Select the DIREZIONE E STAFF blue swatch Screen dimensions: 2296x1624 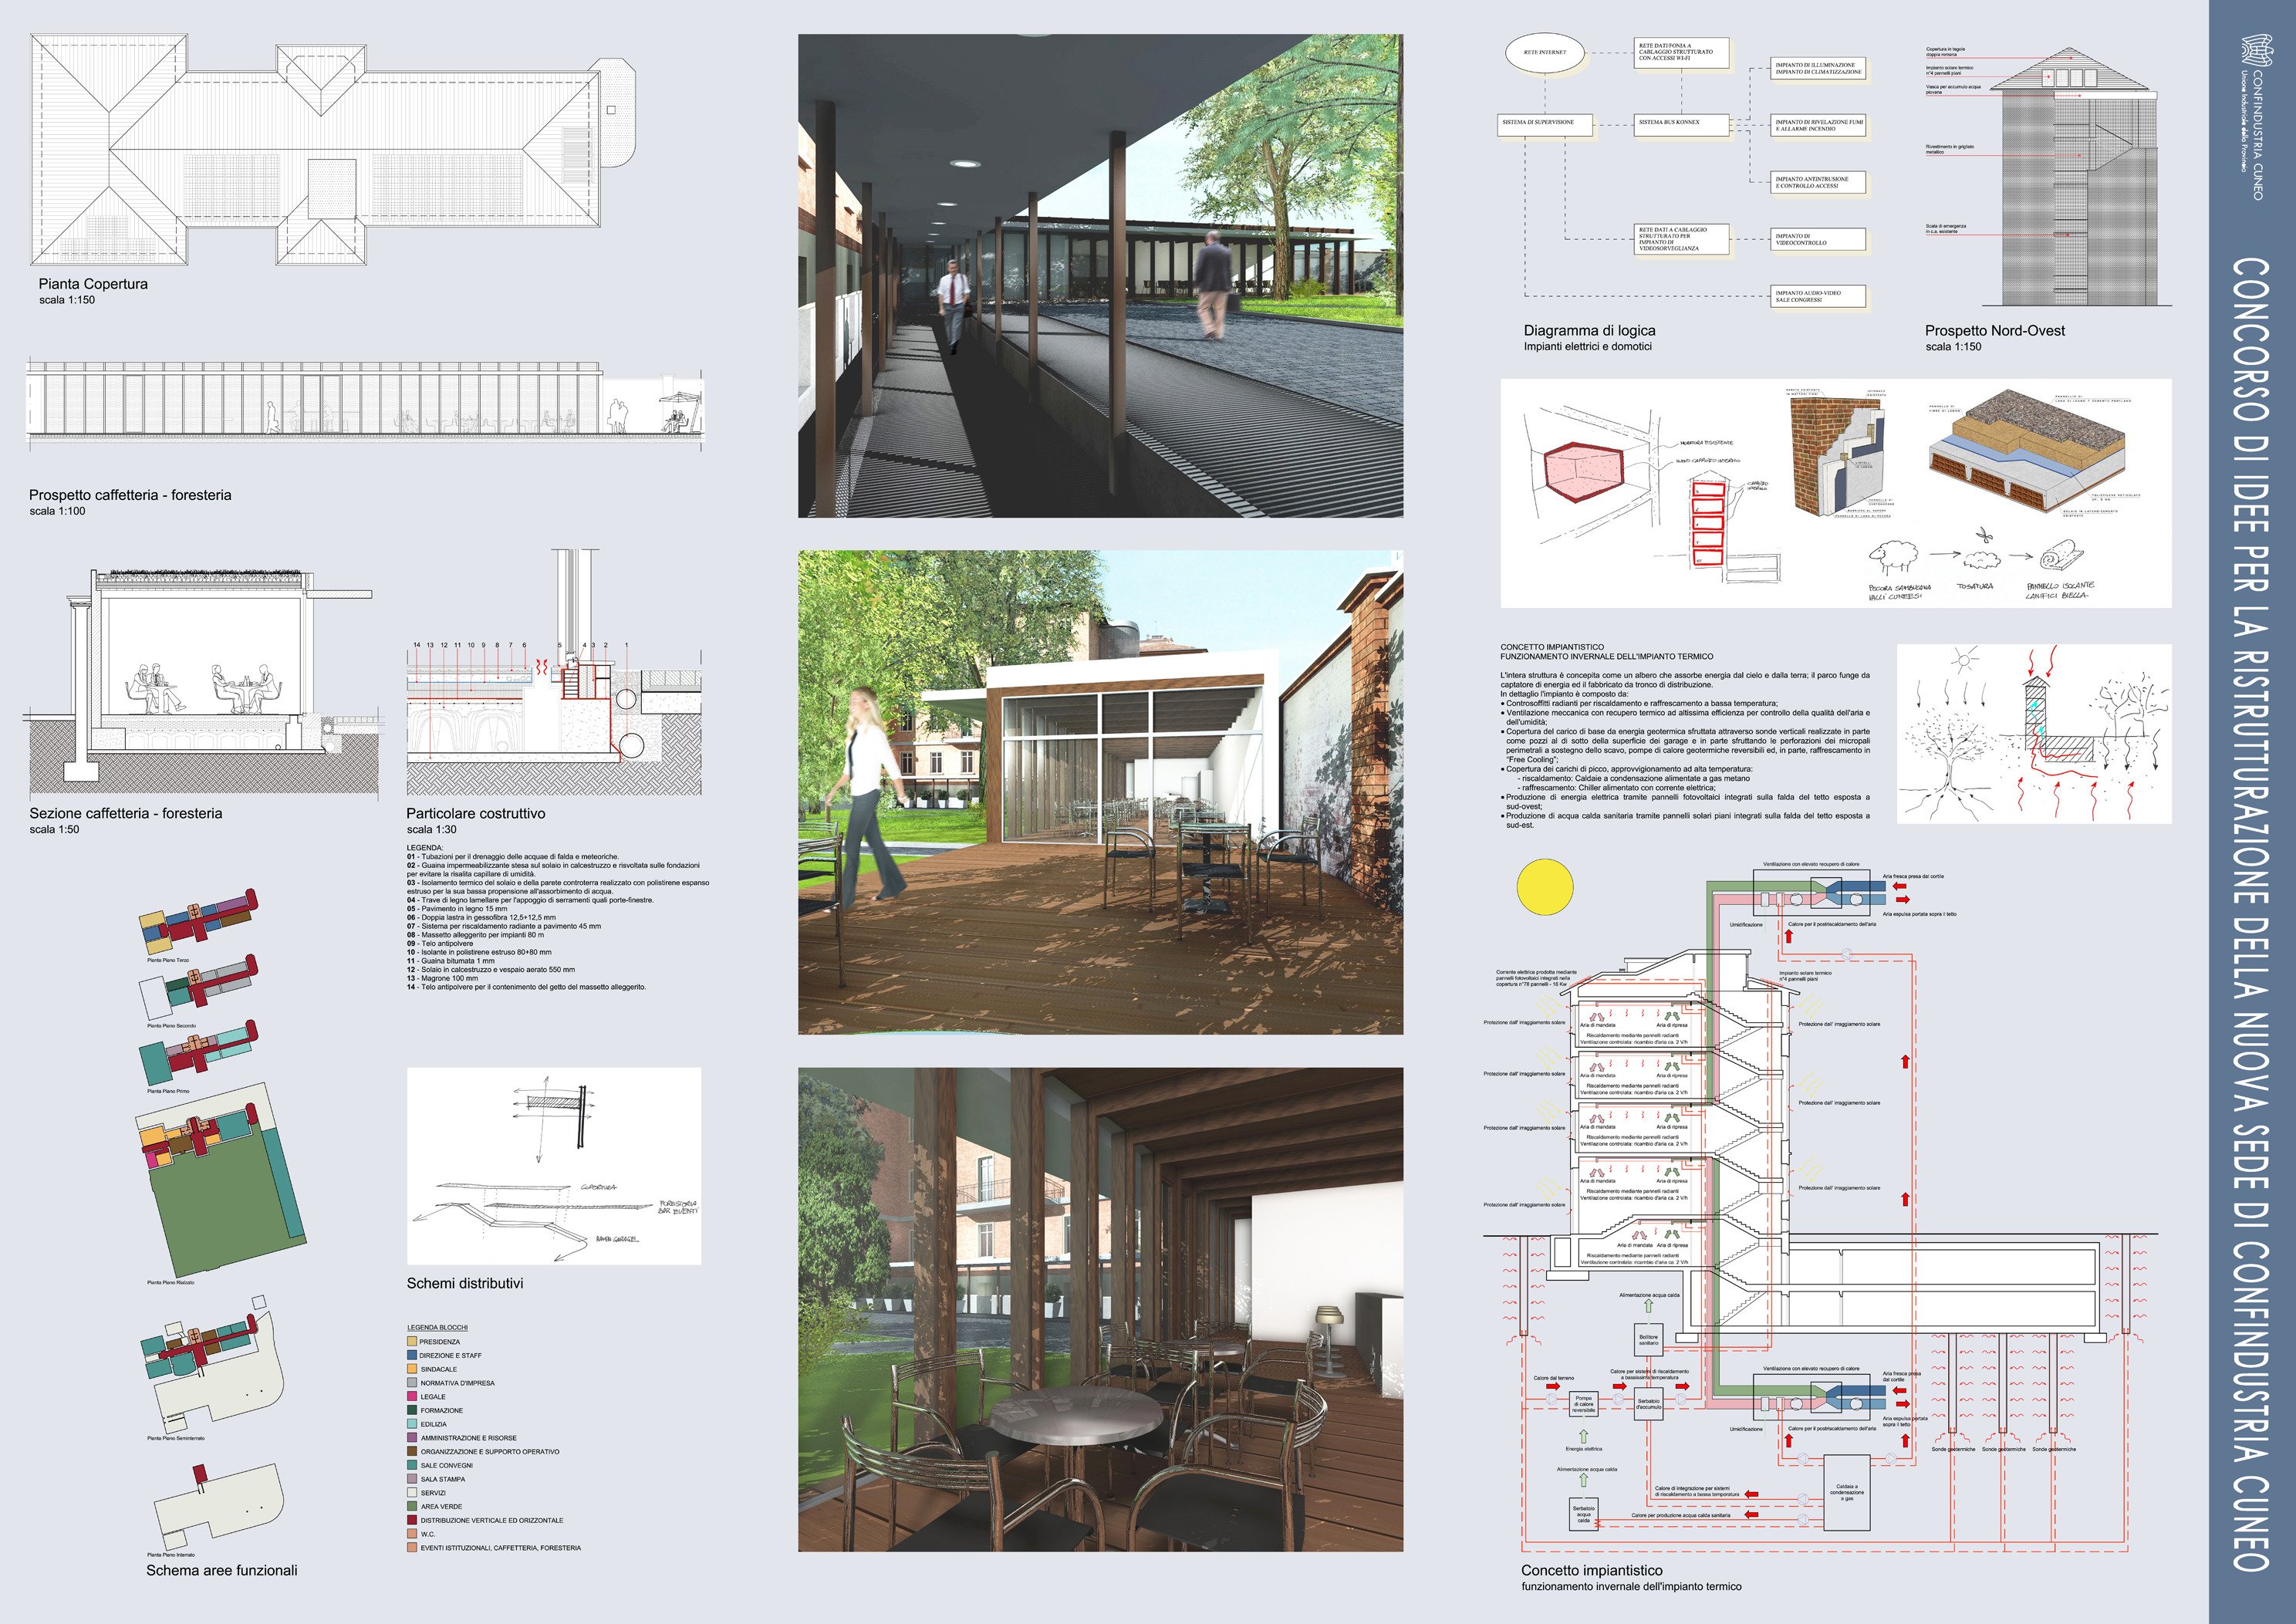pyautogui.click(x=412, y=1355)
